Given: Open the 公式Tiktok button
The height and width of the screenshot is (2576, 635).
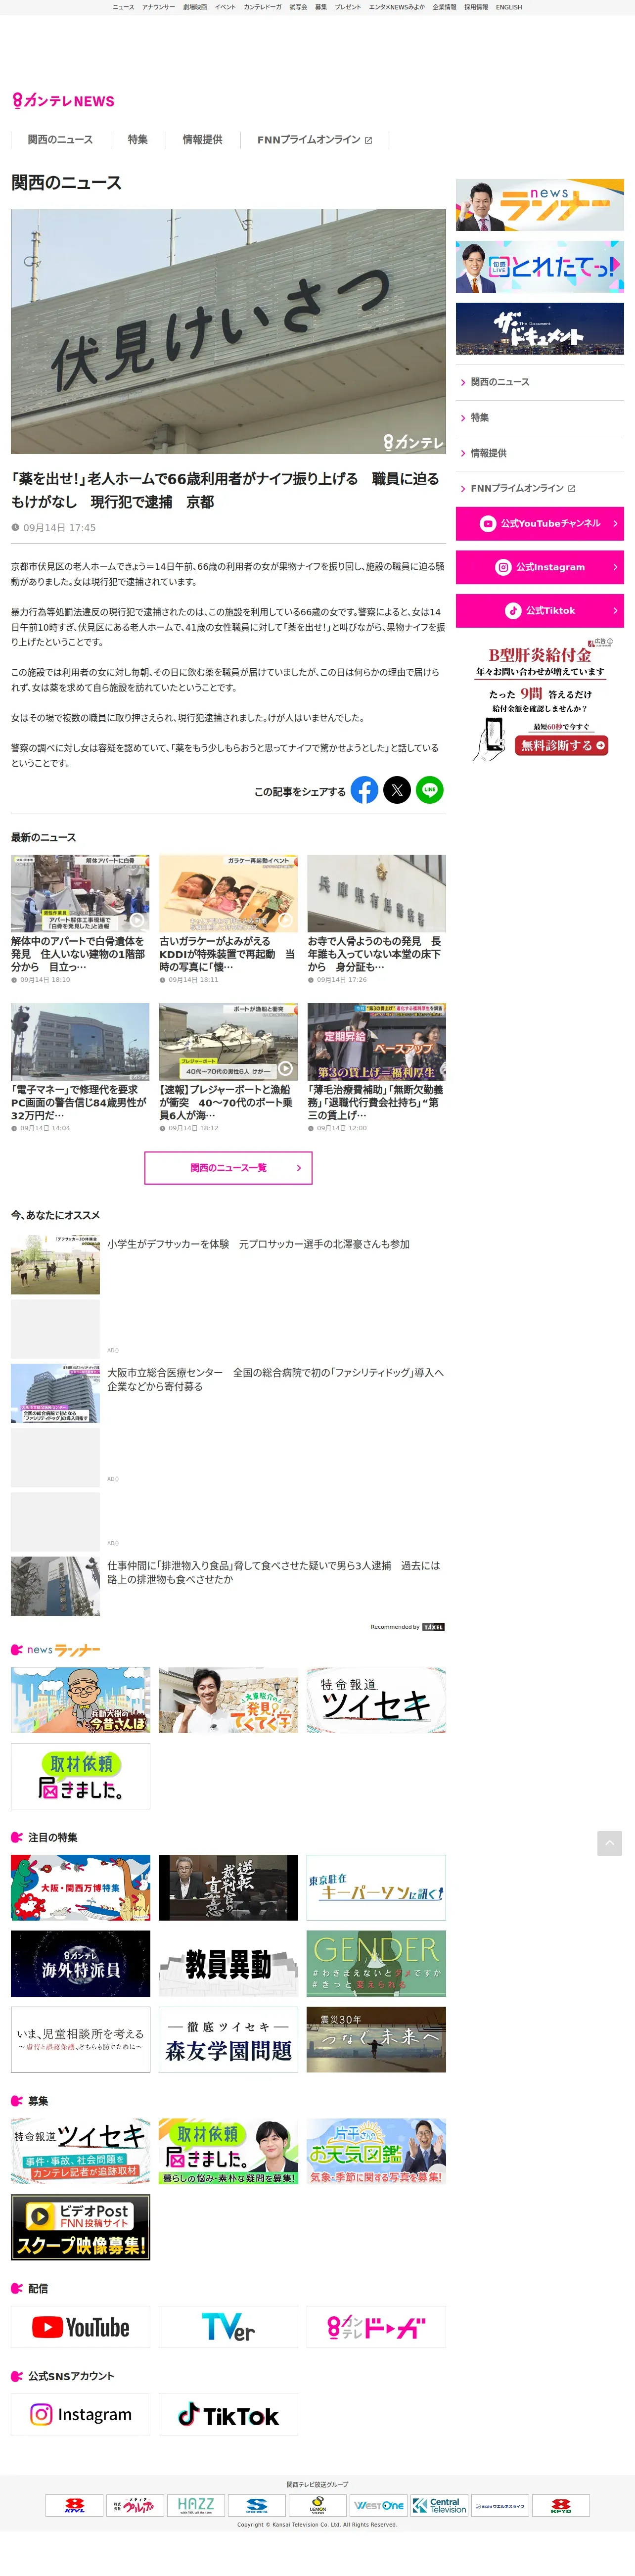Looking at the screenshot, I should pyautogui.click(x=540, y=610).
